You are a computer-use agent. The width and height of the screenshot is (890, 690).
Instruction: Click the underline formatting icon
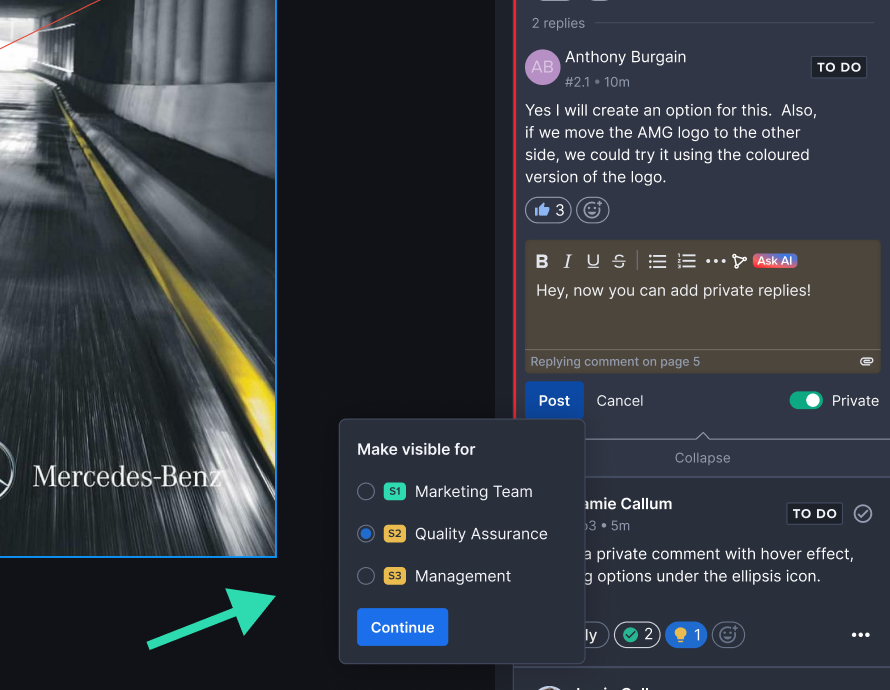pos(593,261)
